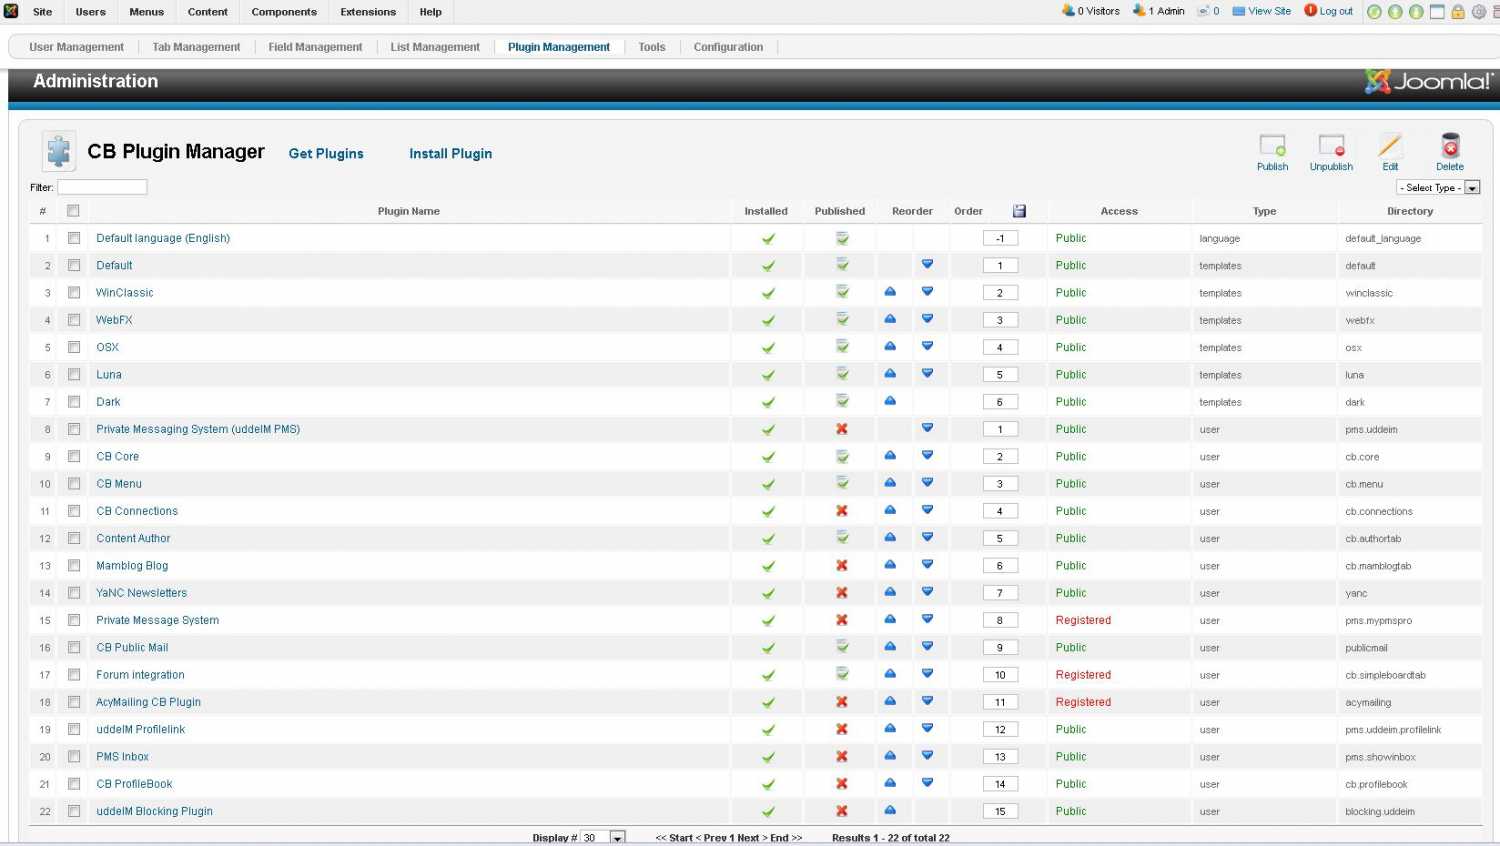
Task: Move WinClassic plugin down
Action: point(927,292)
